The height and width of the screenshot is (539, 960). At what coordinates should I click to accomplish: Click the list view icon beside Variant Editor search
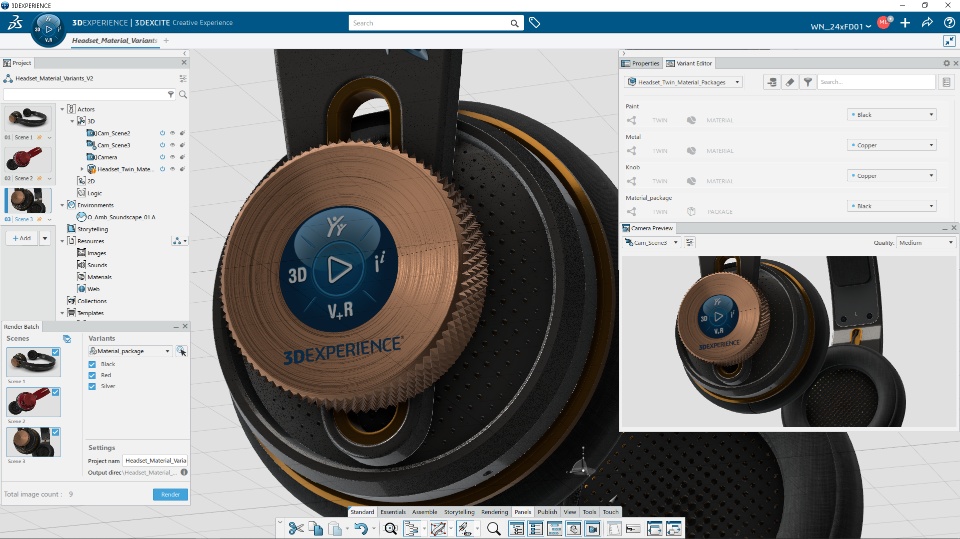(x=947, y=82)
